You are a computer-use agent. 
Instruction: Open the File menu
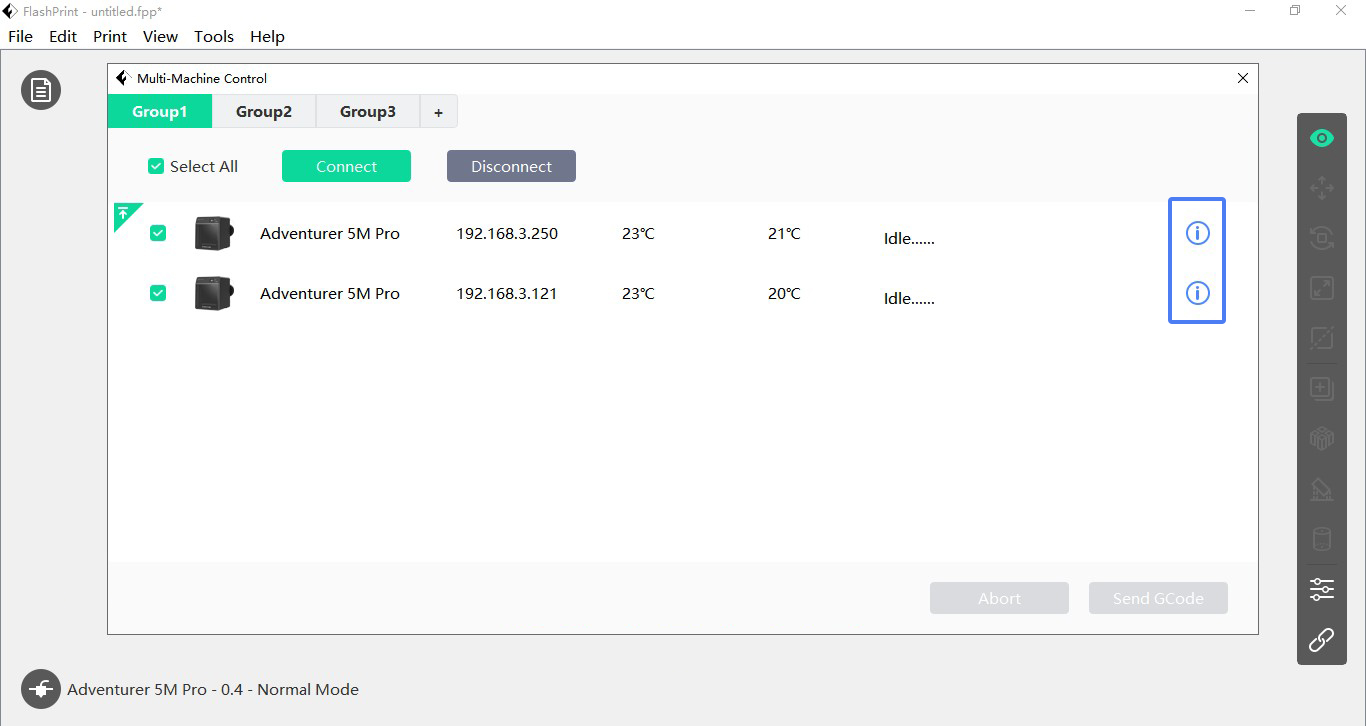tap(20, 36)
